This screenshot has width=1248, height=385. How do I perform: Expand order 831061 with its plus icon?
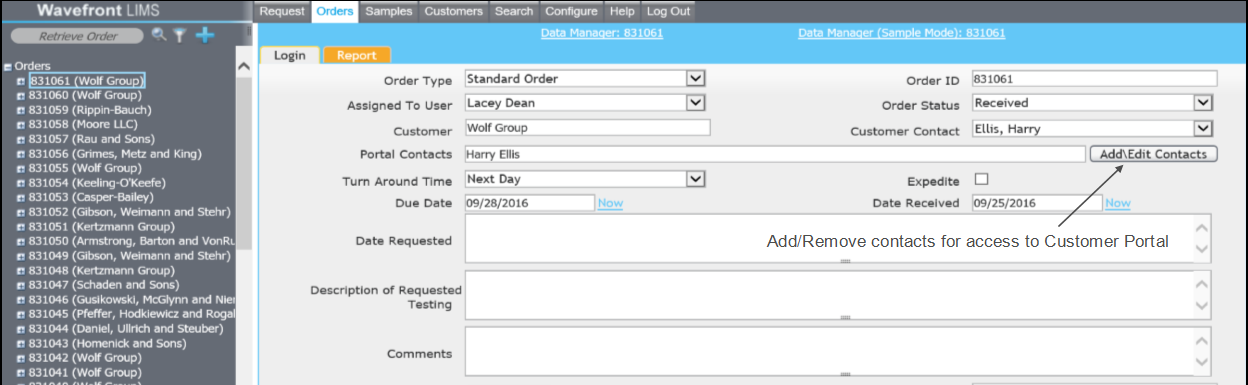coord(21,81)
